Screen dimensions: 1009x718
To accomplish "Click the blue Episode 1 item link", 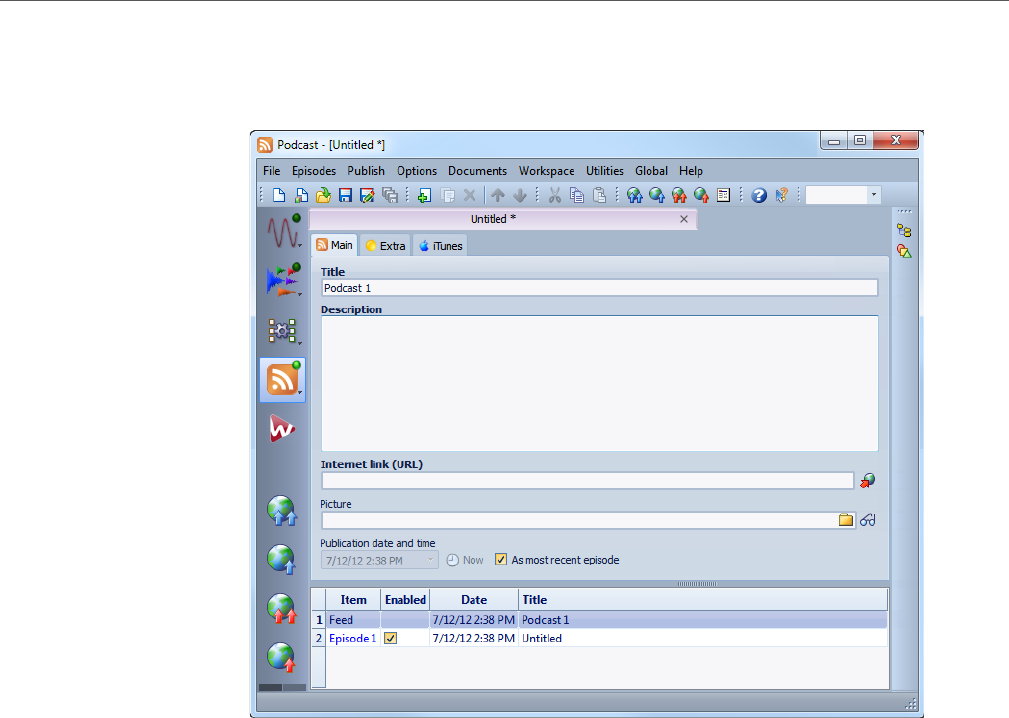I will [x=352, y=638].
